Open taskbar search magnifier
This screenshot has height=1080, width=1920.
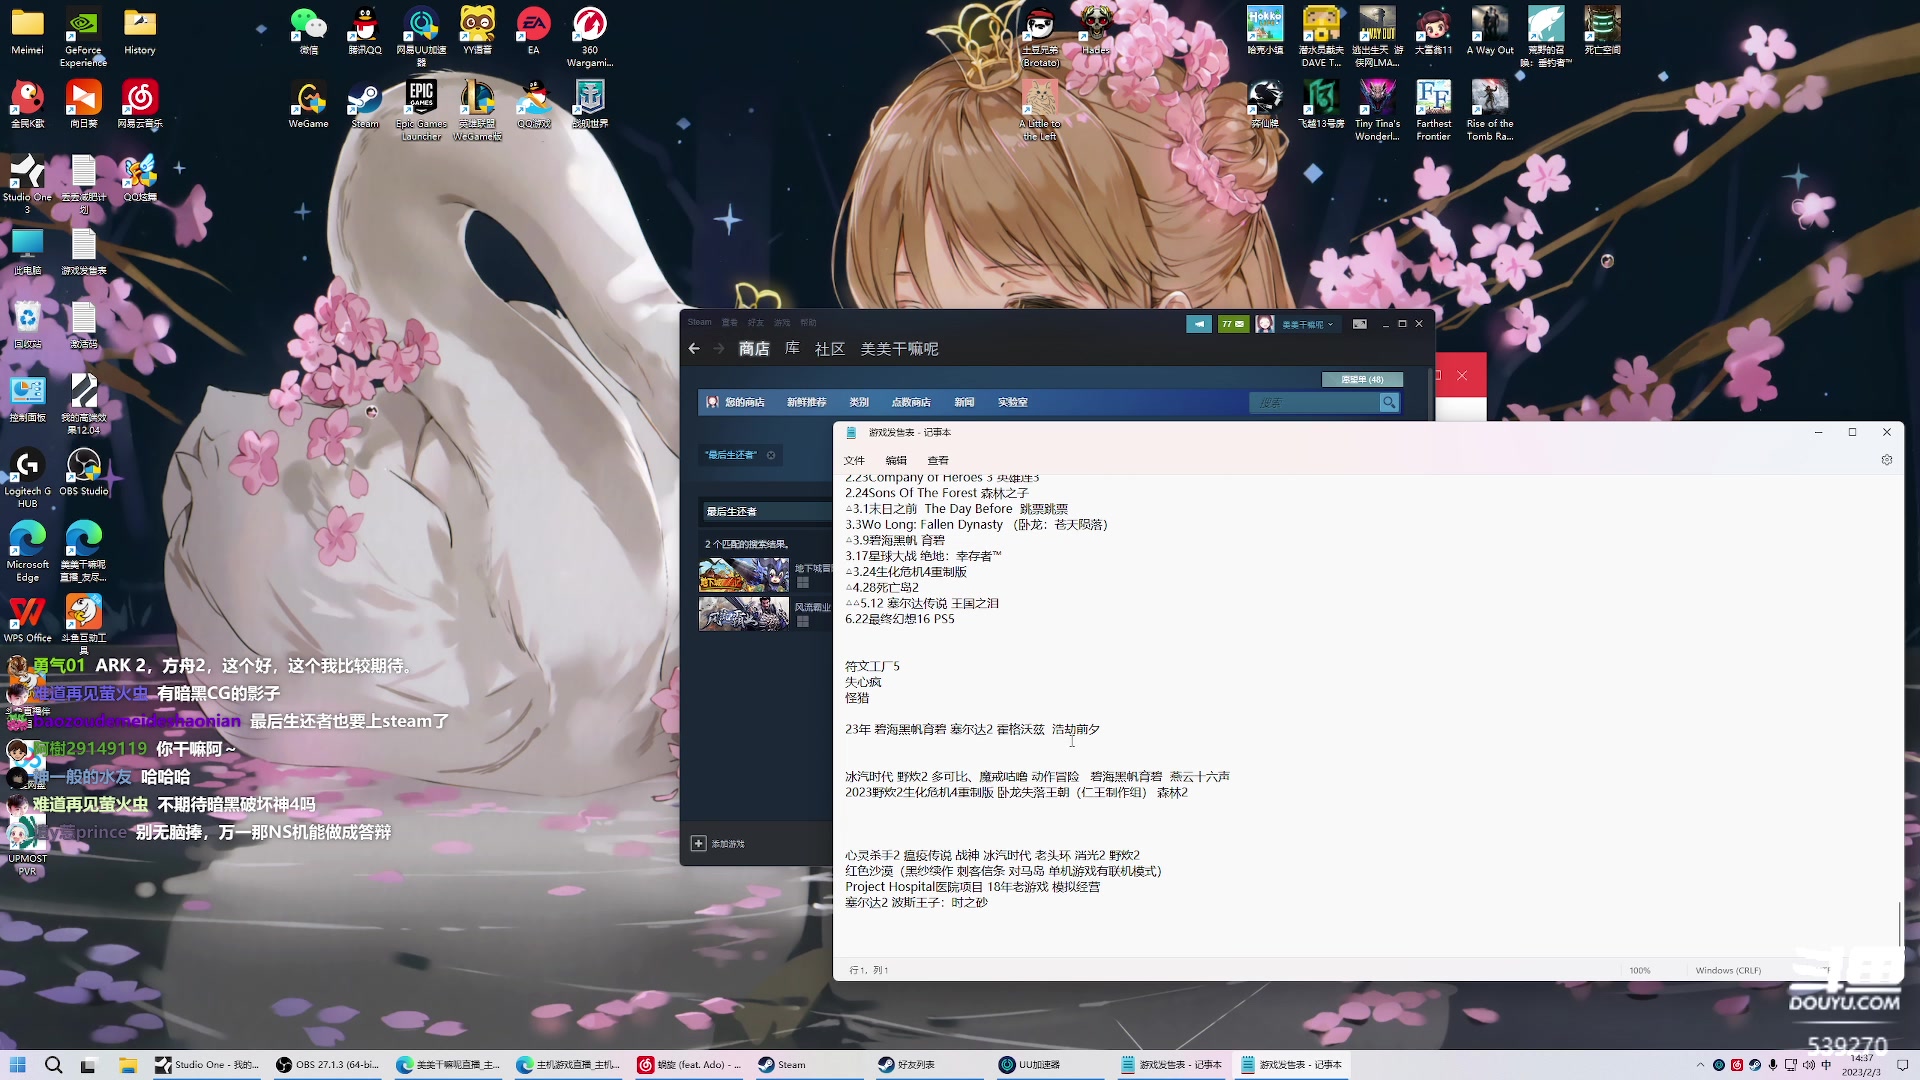[54, 1065]
